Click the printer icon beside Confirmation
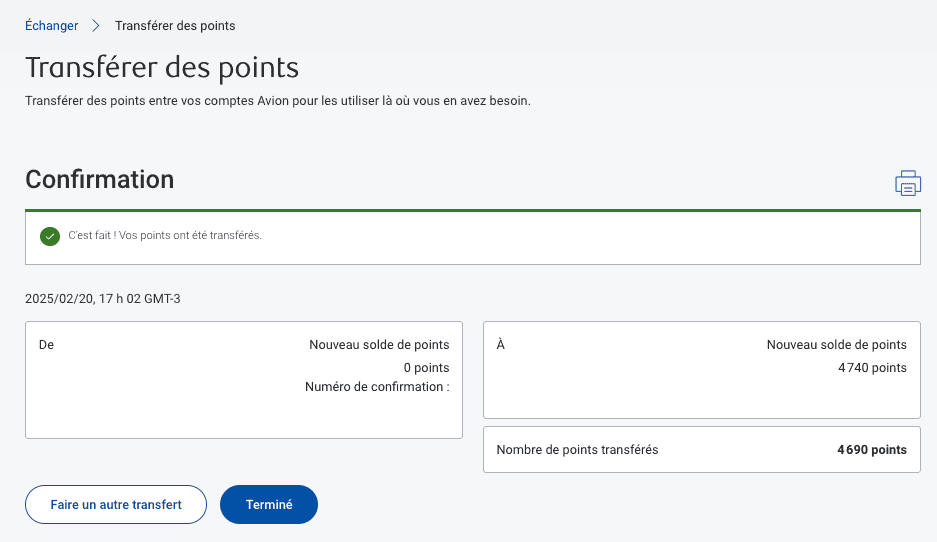This screenshot has height=542, width=937. click(907, 183)
